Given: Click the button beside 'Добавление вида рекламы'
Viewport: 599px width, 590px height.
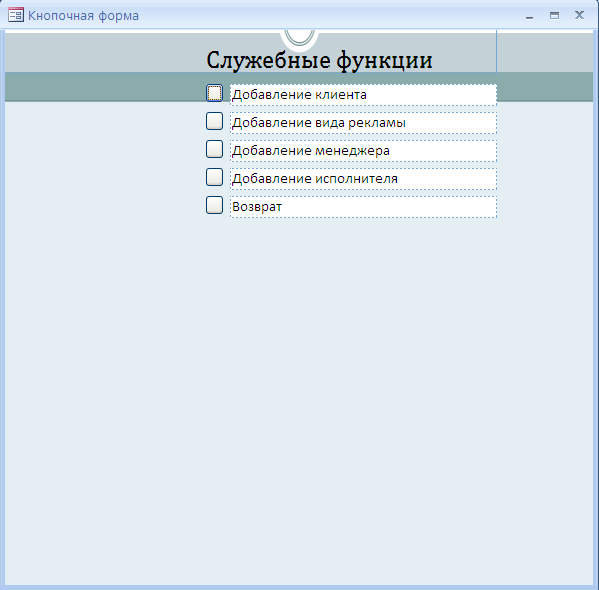Looking at the screenshot, I should (x=214, y=121).
